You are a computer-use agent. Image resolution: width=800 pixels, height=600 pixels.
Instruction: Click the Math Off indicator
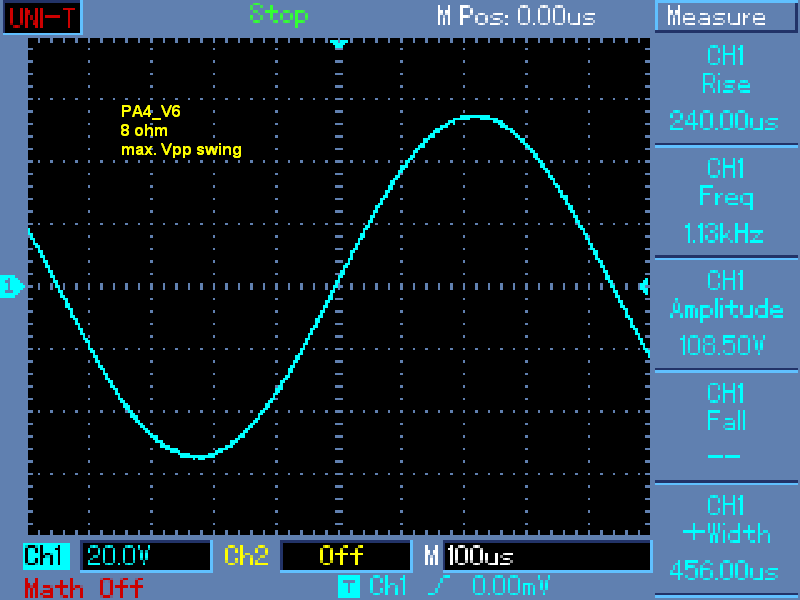(x=84, y=588)
